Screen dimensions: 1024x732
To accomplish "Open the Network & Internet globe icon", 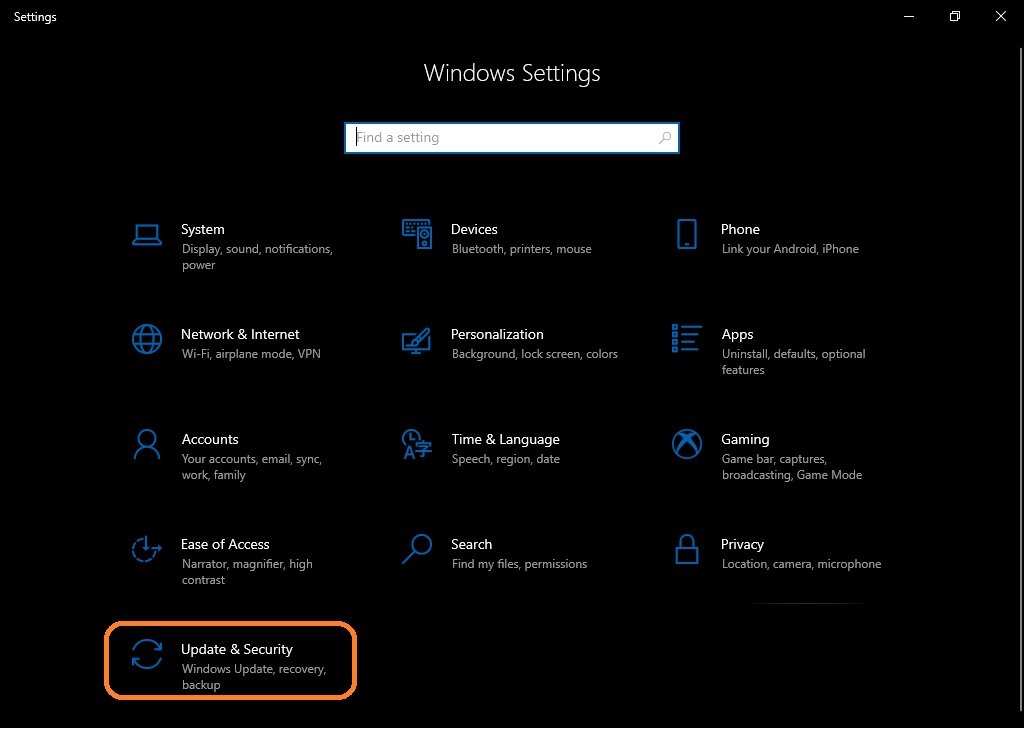I will (147, 339).
